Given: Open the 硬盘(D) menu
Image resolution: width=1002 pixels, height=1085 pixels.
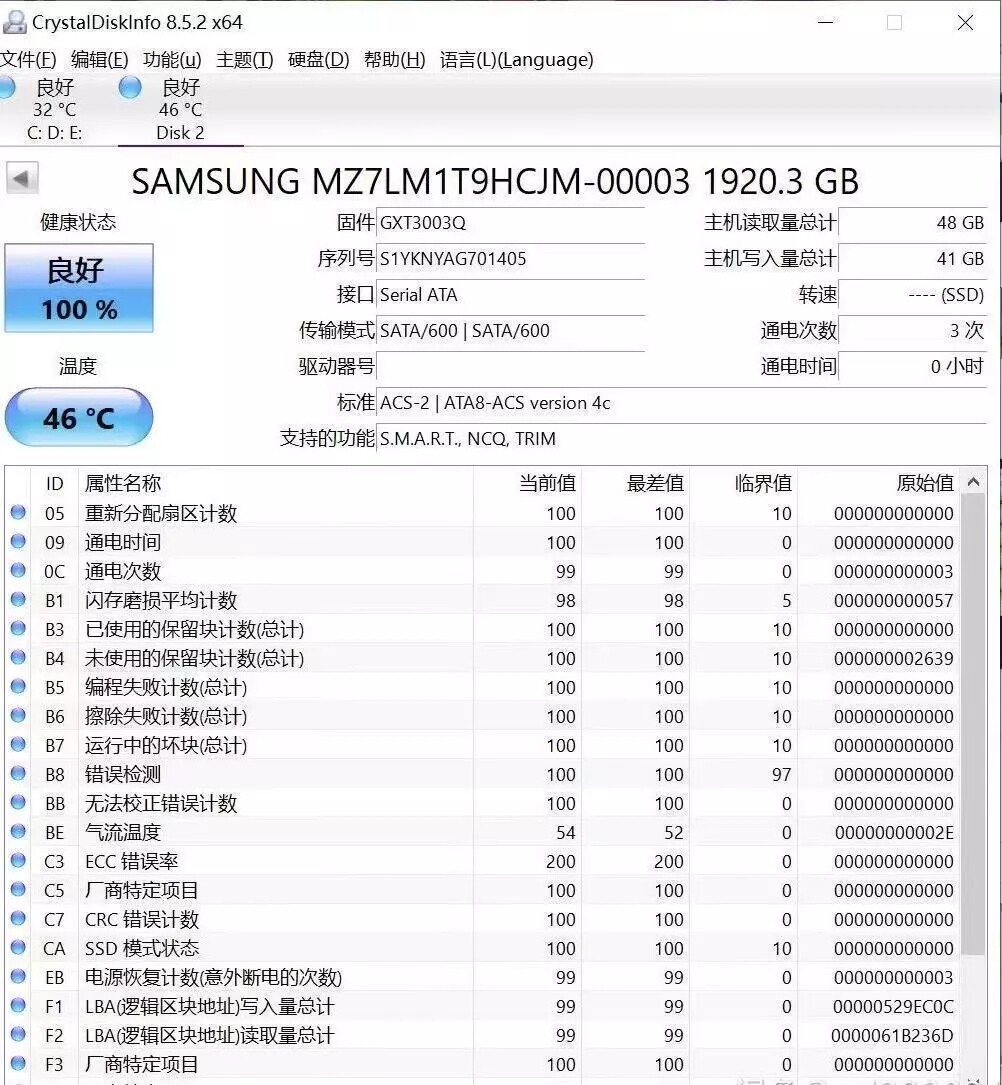Looking at the screenshot, I should (318, 60).
